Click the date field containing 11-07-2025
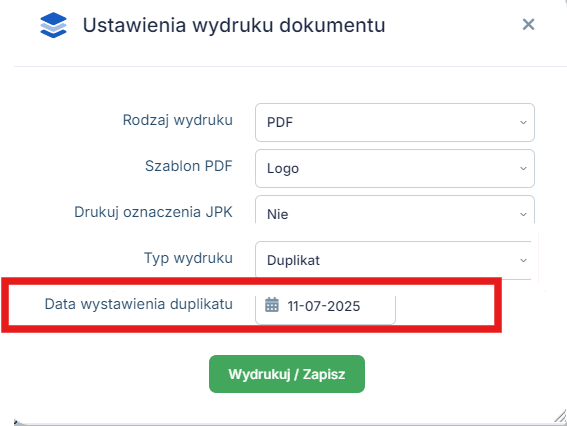567x426 pixels. 325,310
